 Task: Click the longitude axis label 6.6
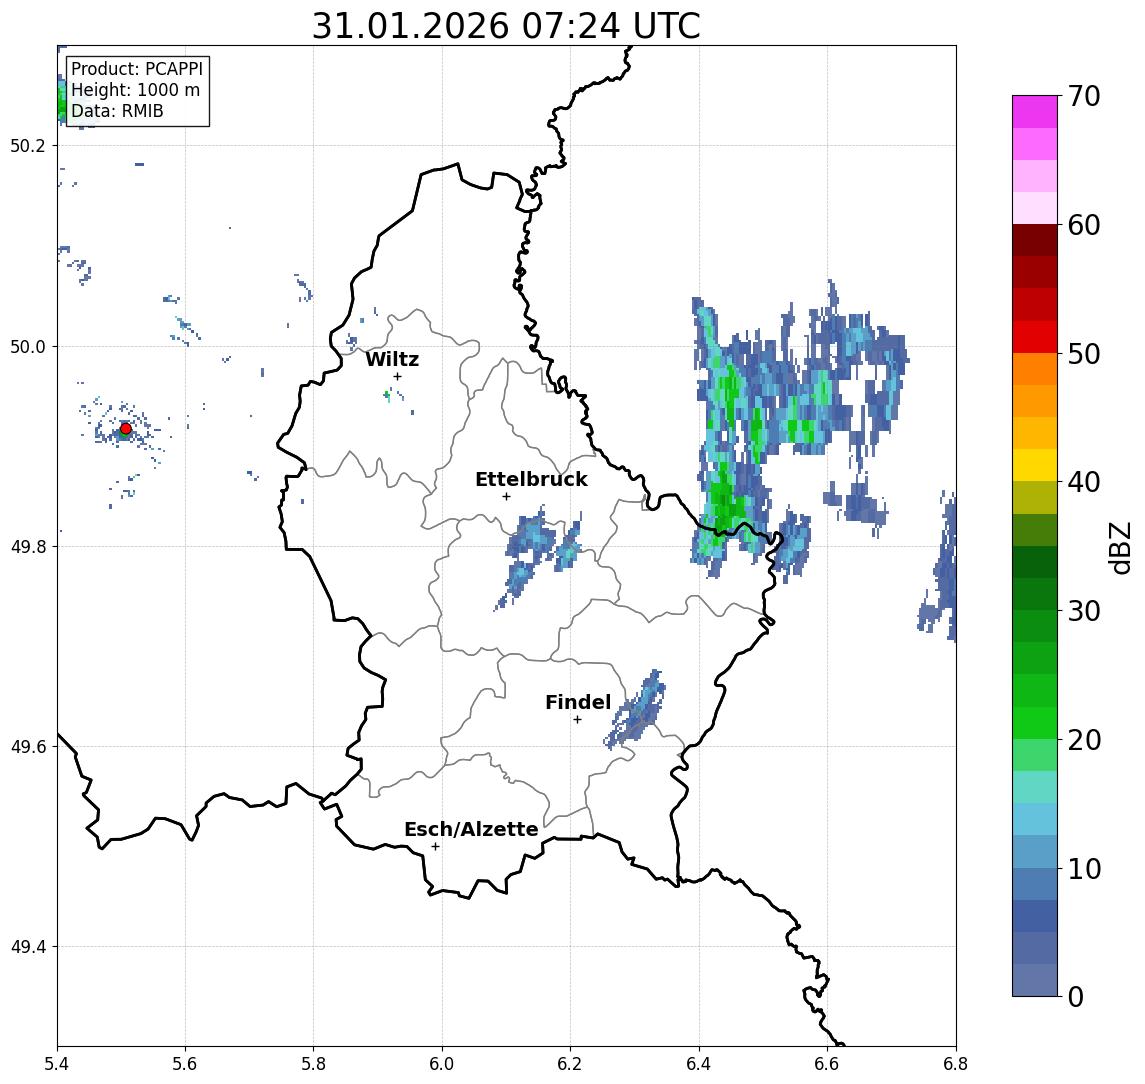827,1063
